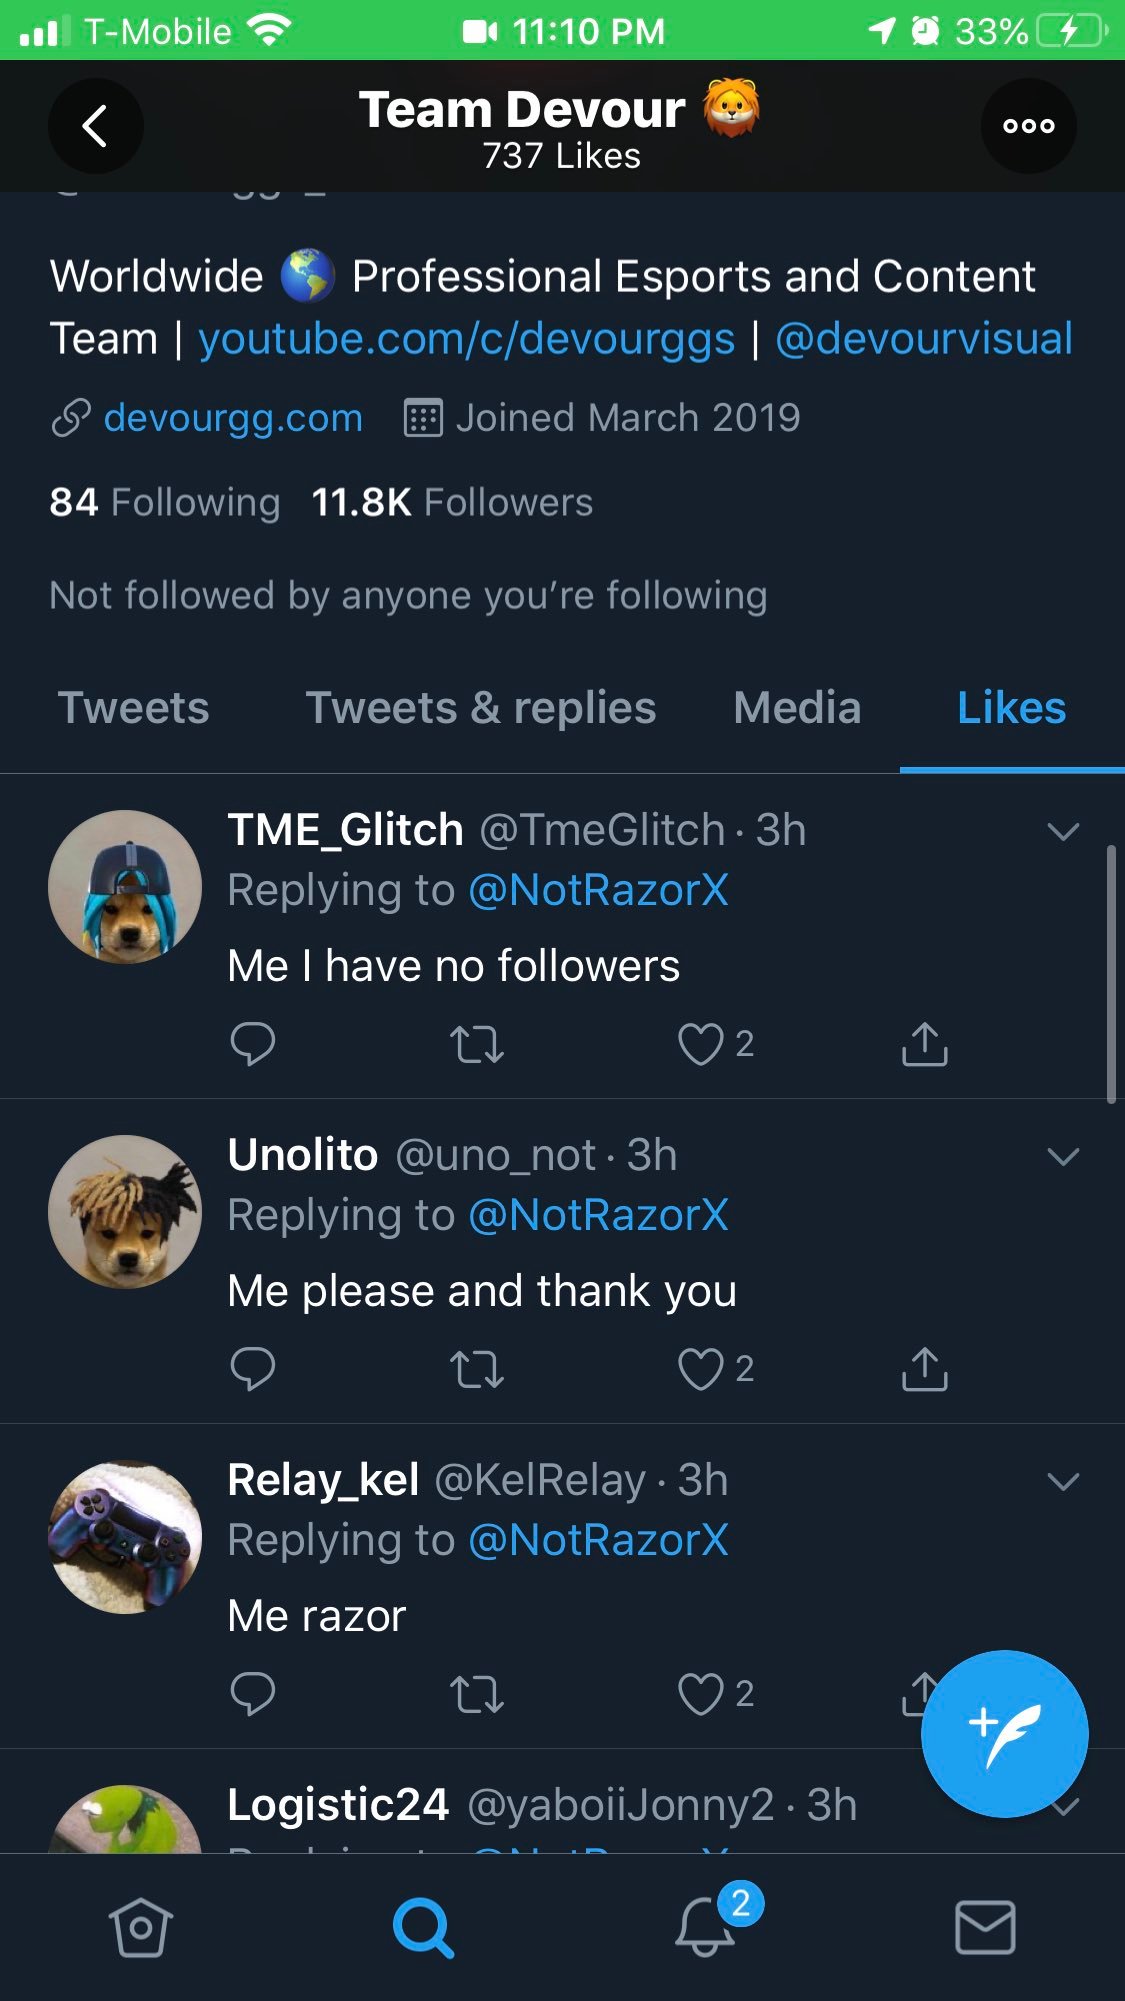This screenshot has width=1125, height=2001.
Task: Expand options chevron on TME_Glitch tweet
Action: pos(1062,831)
